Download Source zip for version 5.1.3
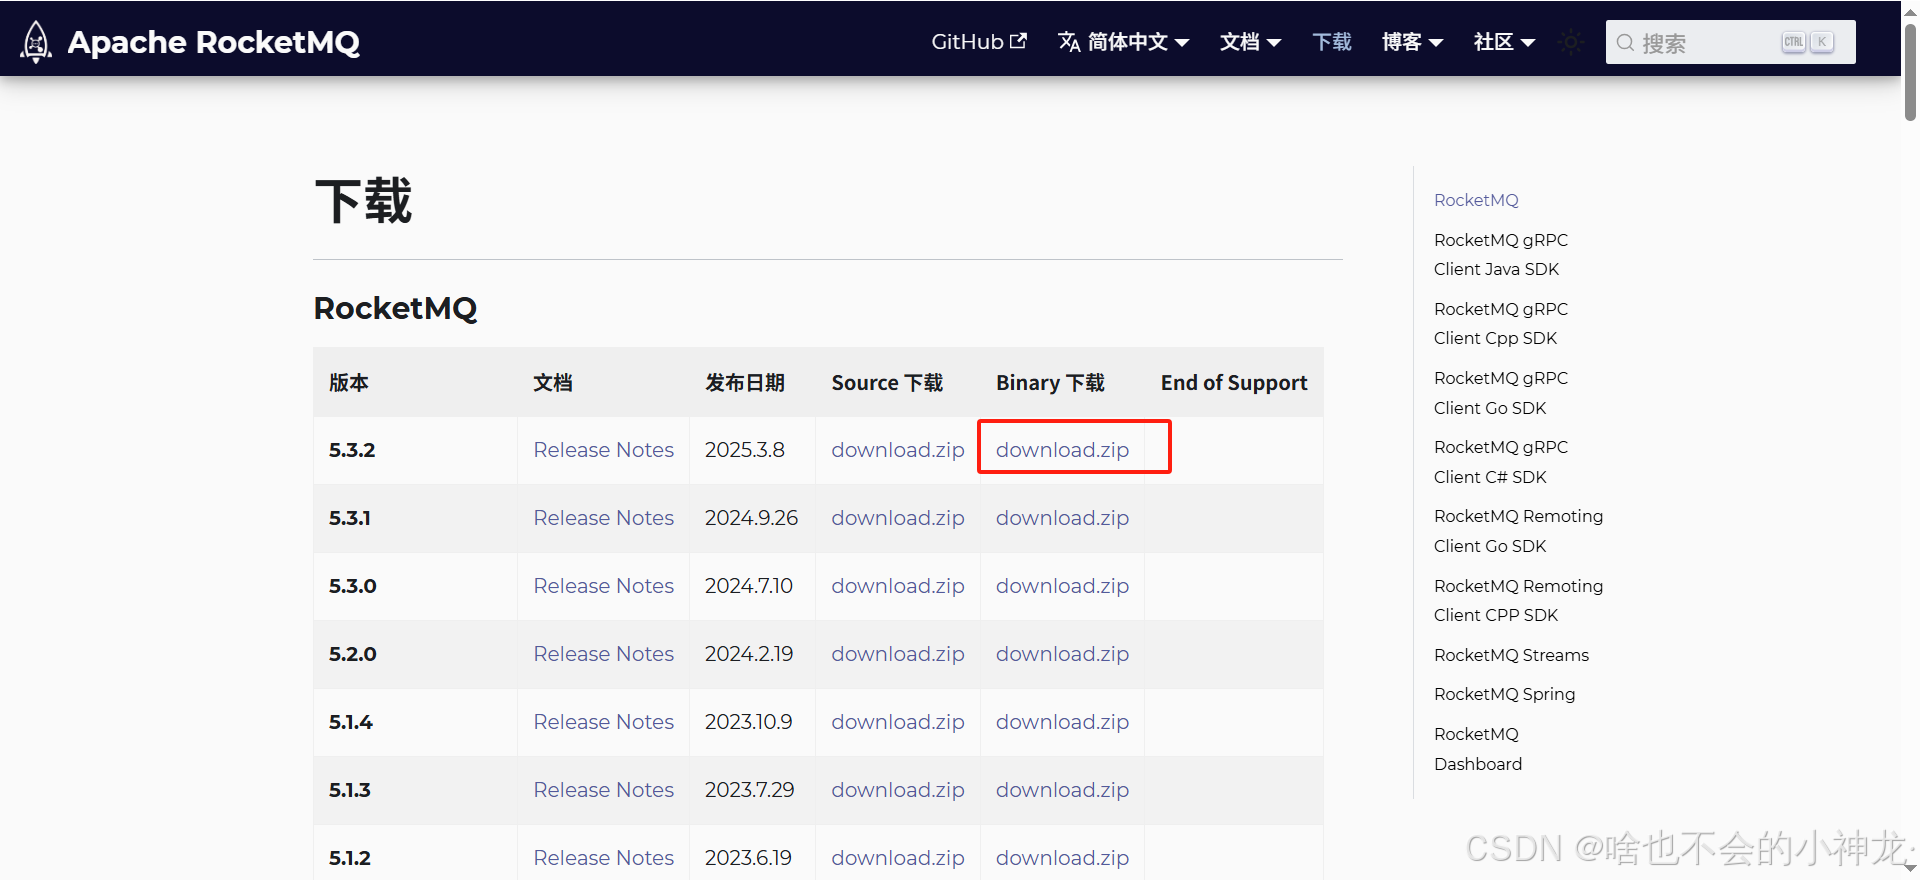Image resolution: width=1920 pixels, height=880 pixels. tap(898, 790)
